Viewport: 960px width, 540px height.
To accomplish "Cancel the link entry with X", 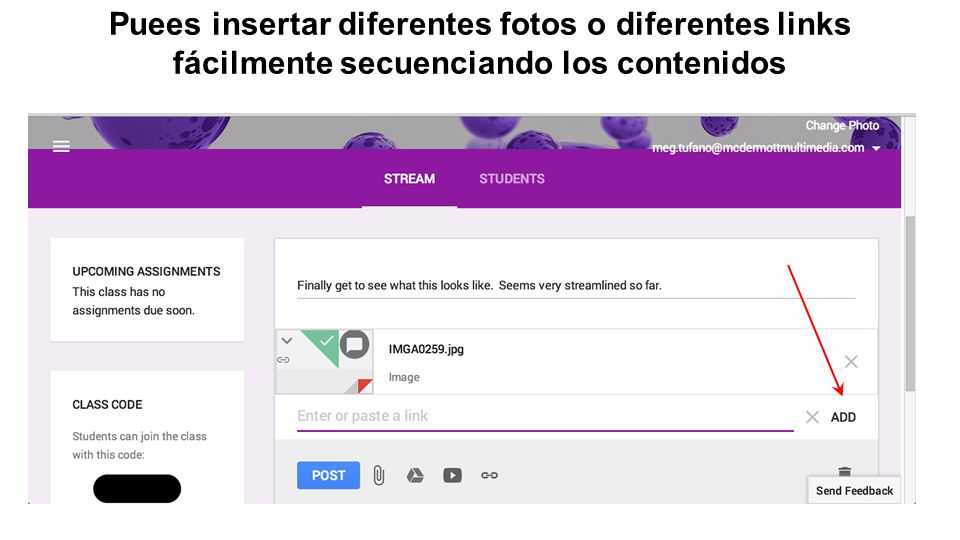I will coord(812,417).
